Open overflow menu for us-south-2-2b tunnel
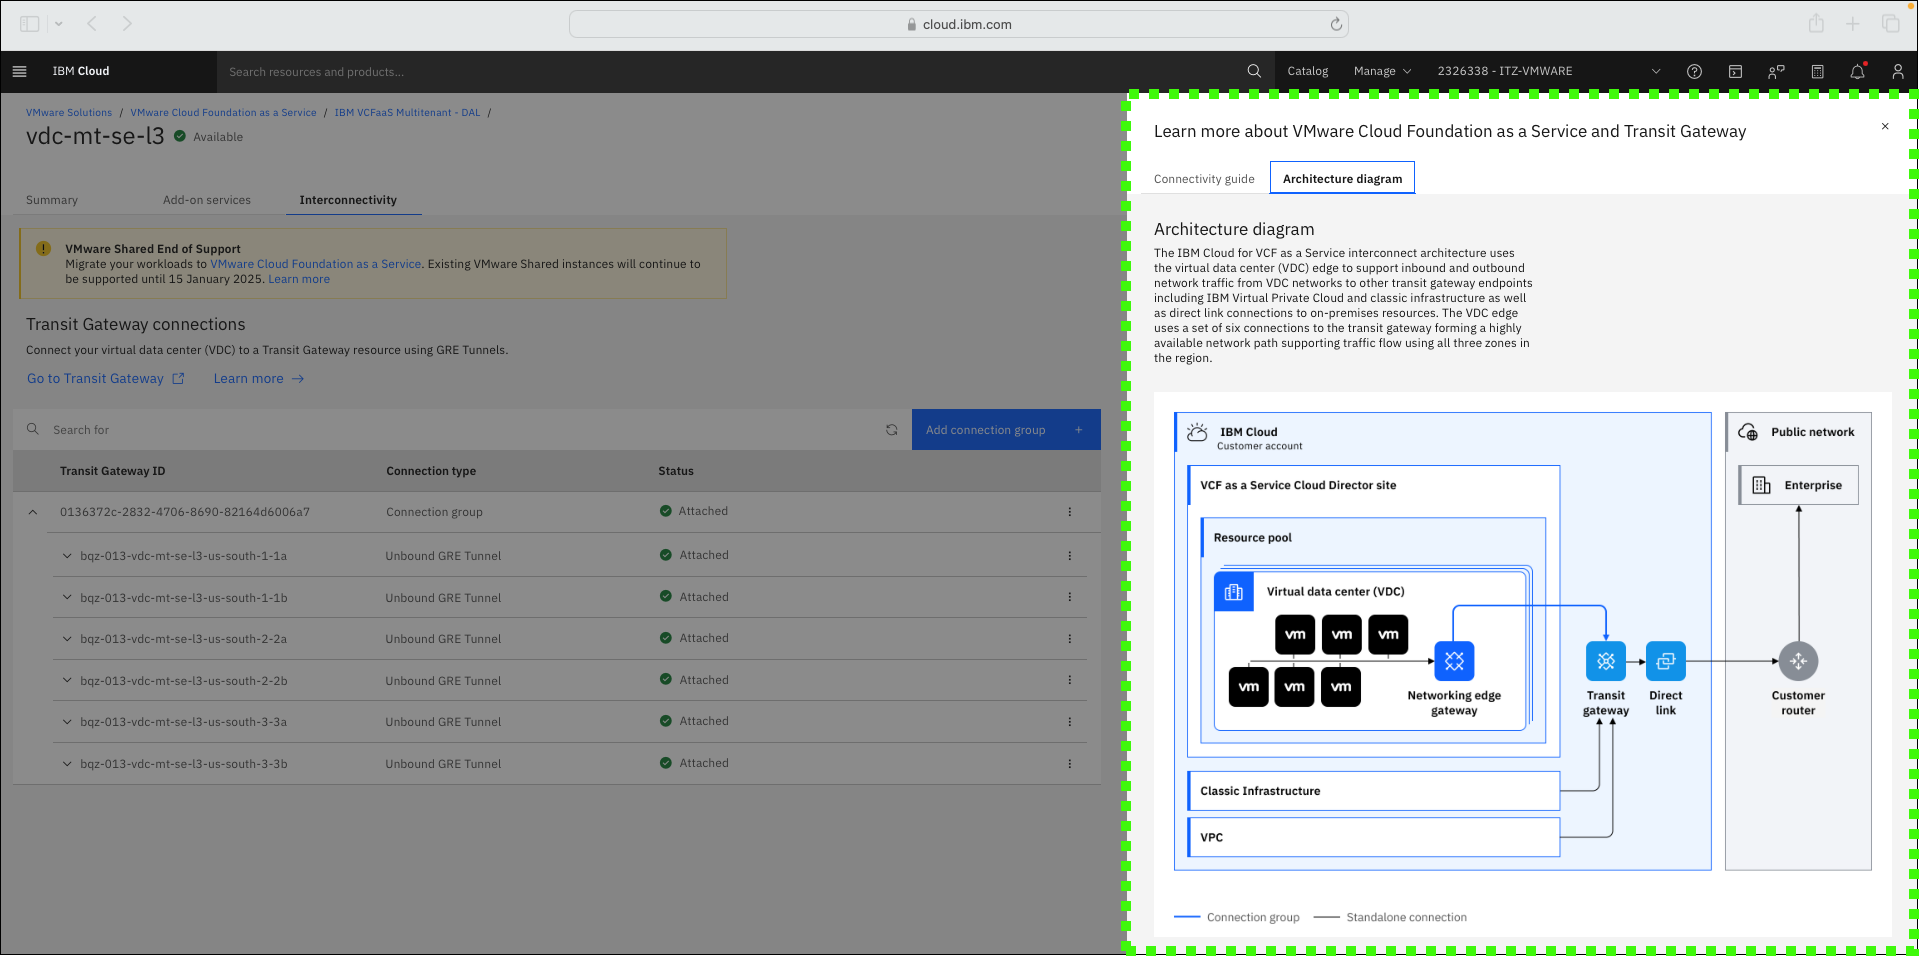The width and height of the screenshot is (1919, 956). [x=1069, y=680]
